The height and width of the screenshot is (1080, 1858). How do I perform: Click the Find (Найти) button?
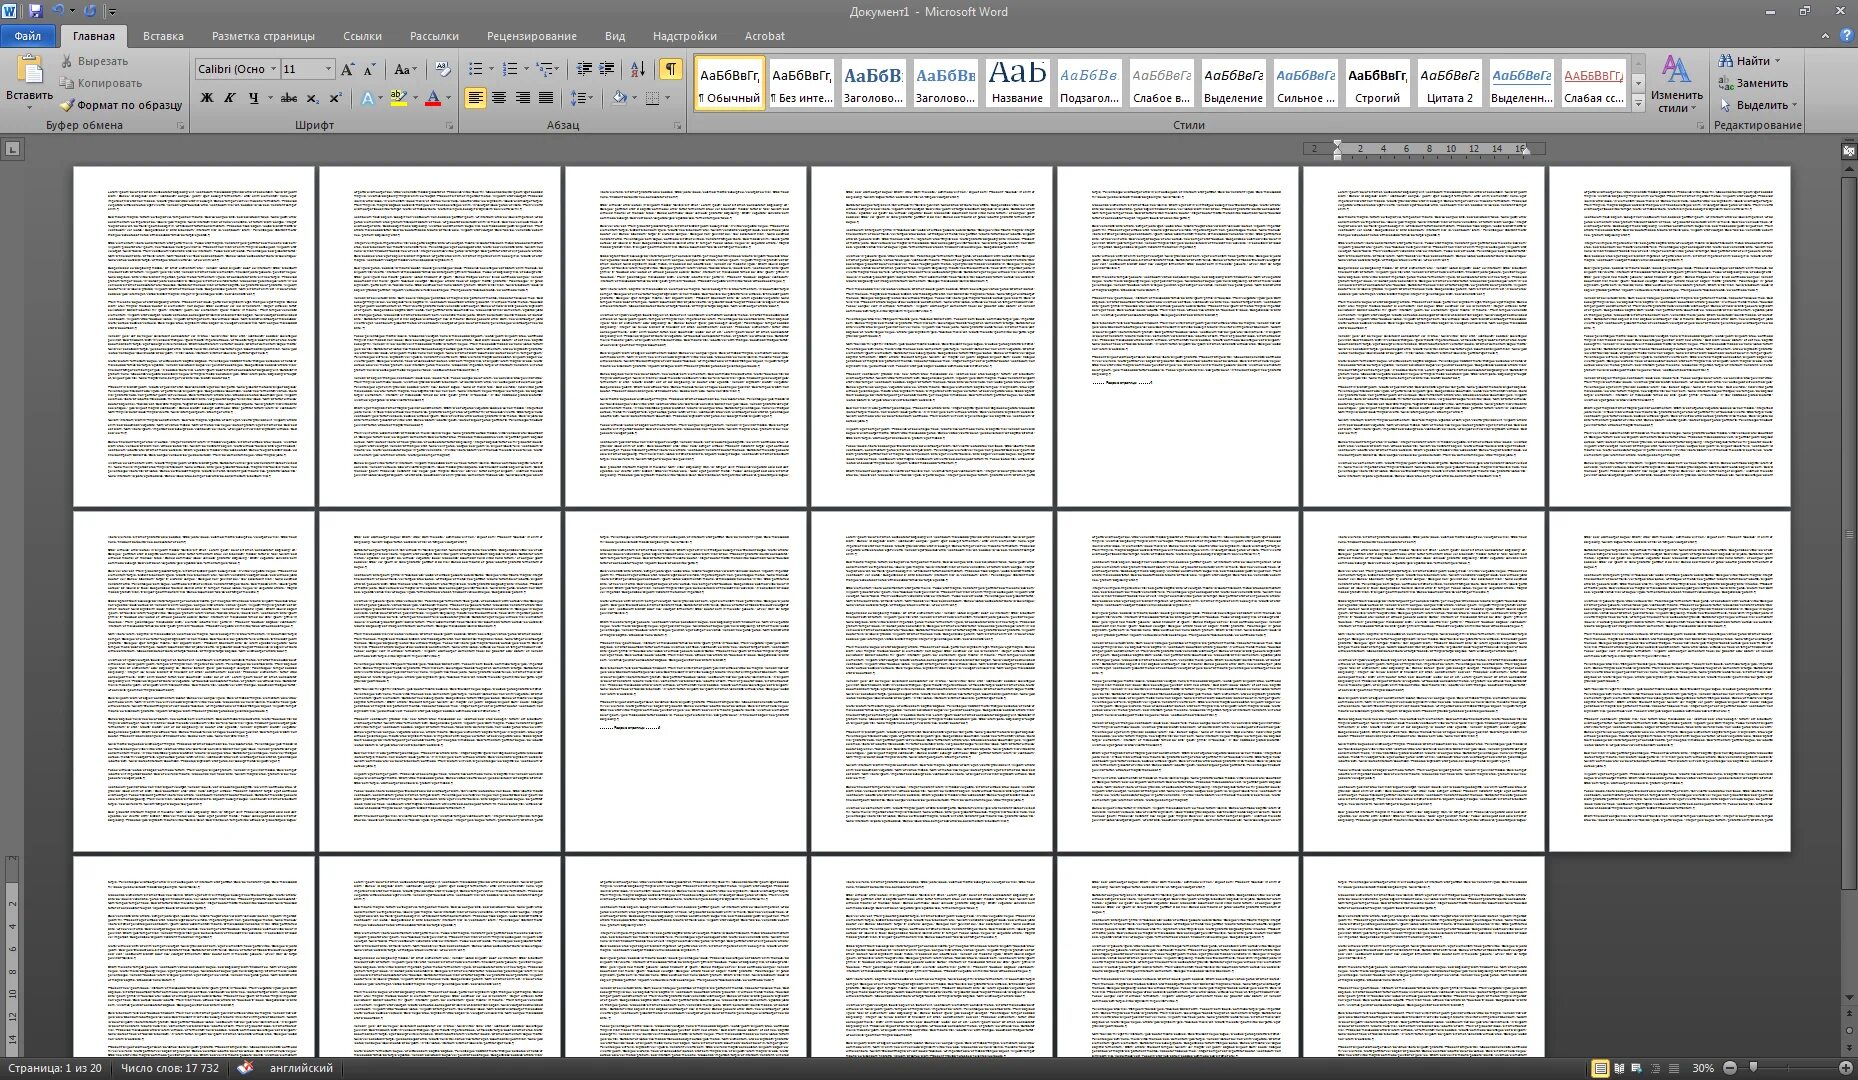pos(1745,61)
